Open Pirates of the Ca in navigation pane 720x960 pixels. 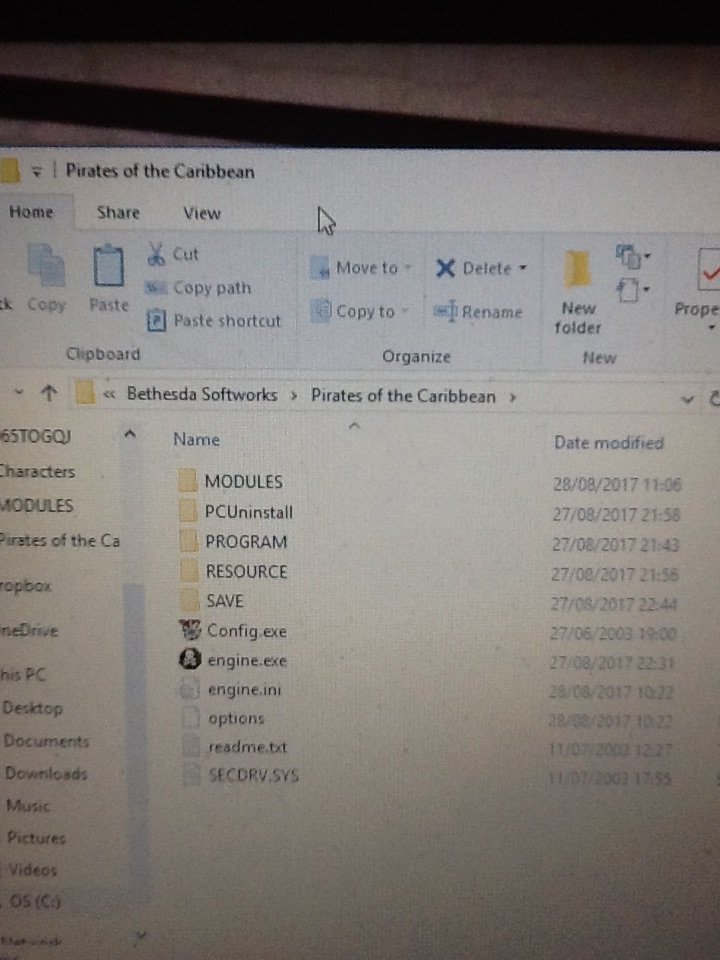click(x=59, y=541)
